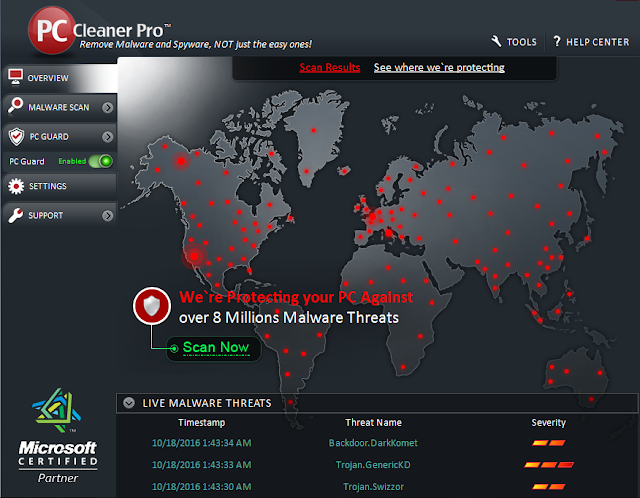This screenshot has width=640, height=498.
Task: Click the PC Guard status label
Action: coord(27,162)
